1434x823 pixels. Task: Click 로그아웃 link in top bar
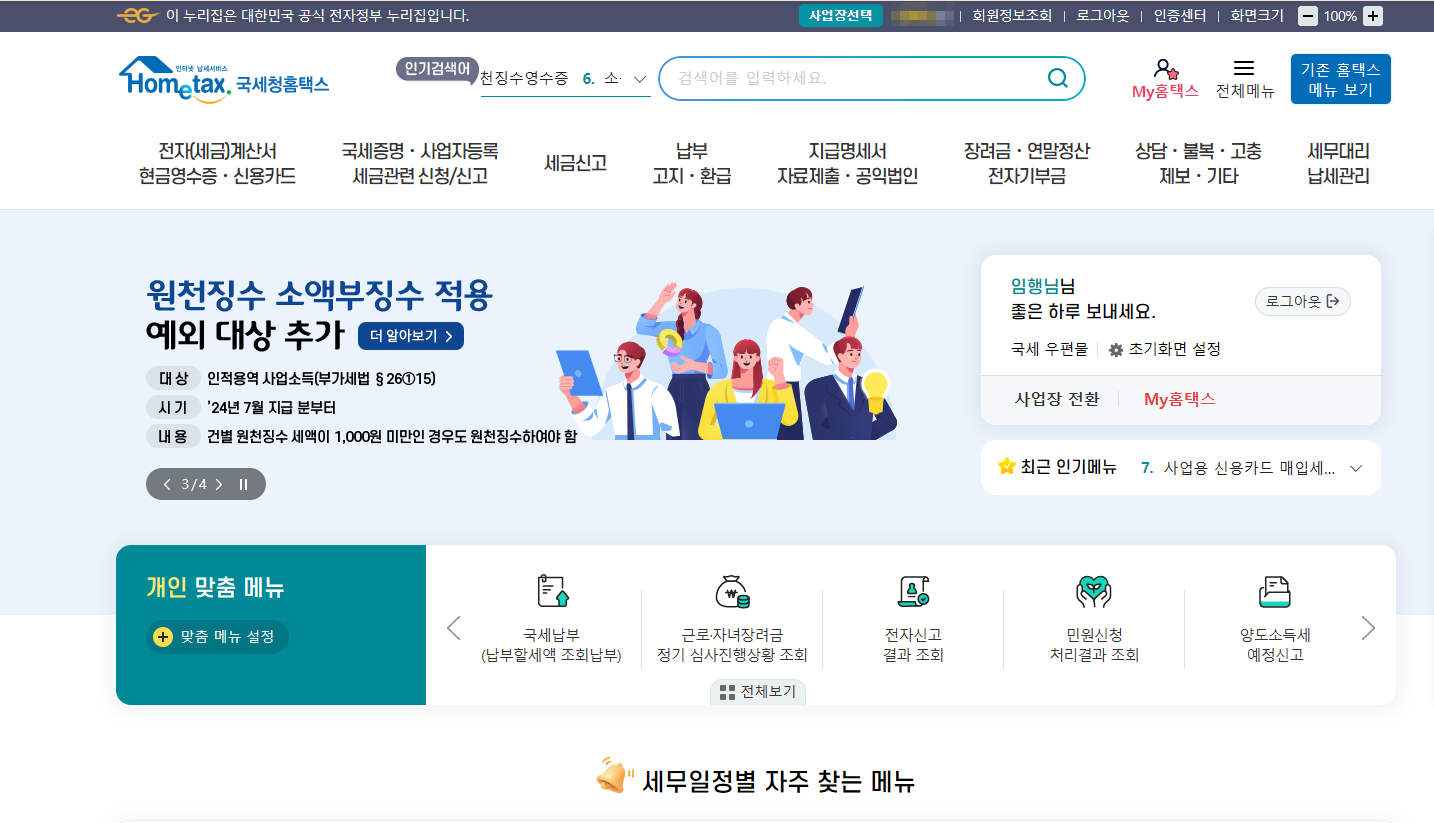[1102, 16]
